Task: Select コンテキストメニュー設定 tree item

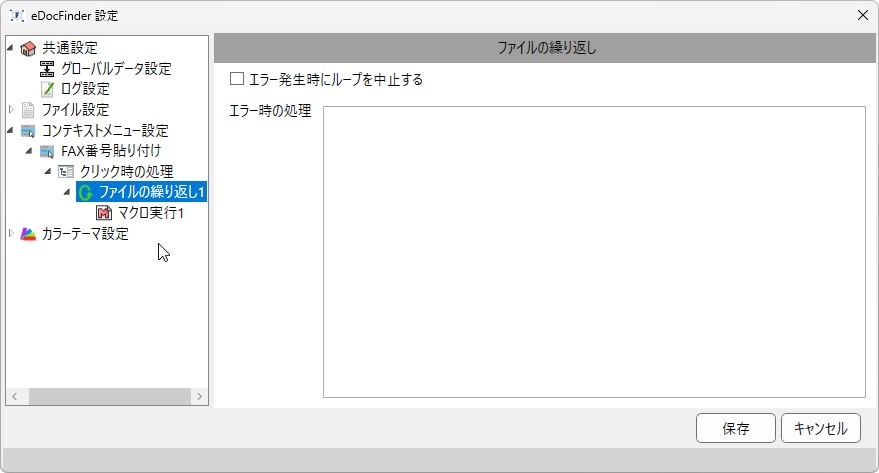Action: (105, 131)
